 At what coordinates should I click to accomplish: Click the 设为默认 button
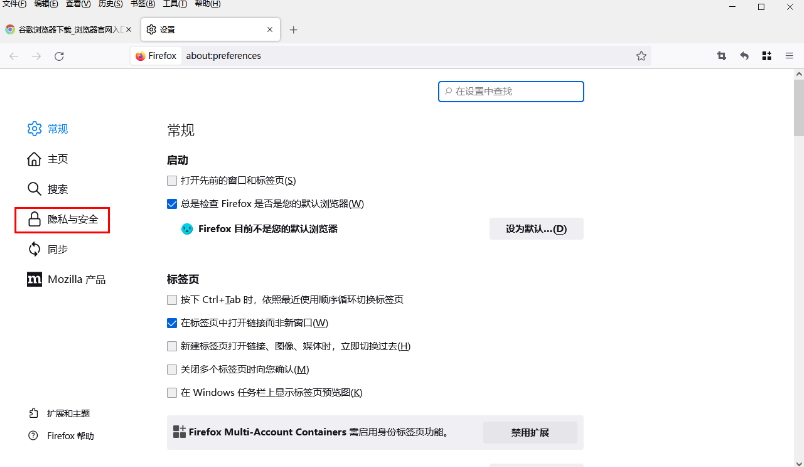(x=536, y=229)
